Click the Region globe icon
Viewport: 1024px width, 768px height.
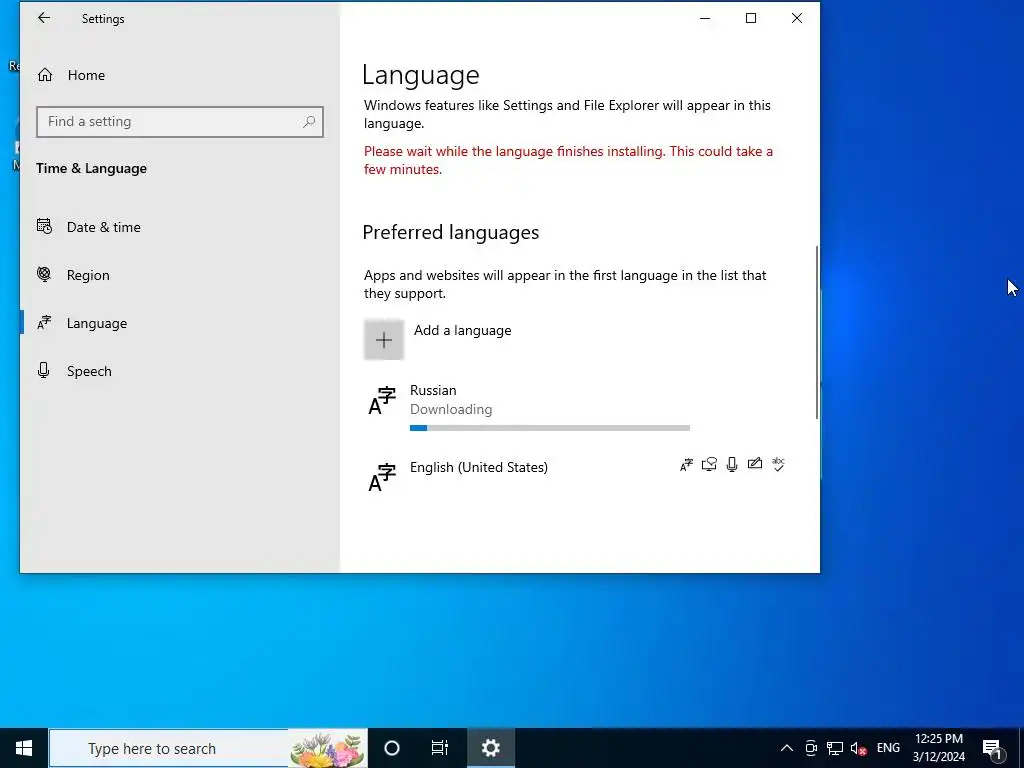[44, 274]
